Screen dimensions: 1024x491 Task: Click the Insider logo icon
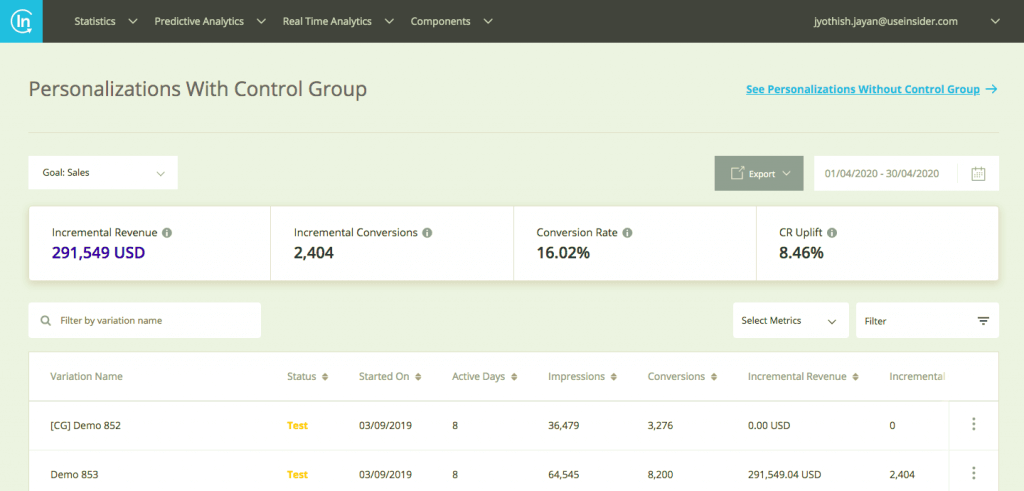tap(21, 21)
